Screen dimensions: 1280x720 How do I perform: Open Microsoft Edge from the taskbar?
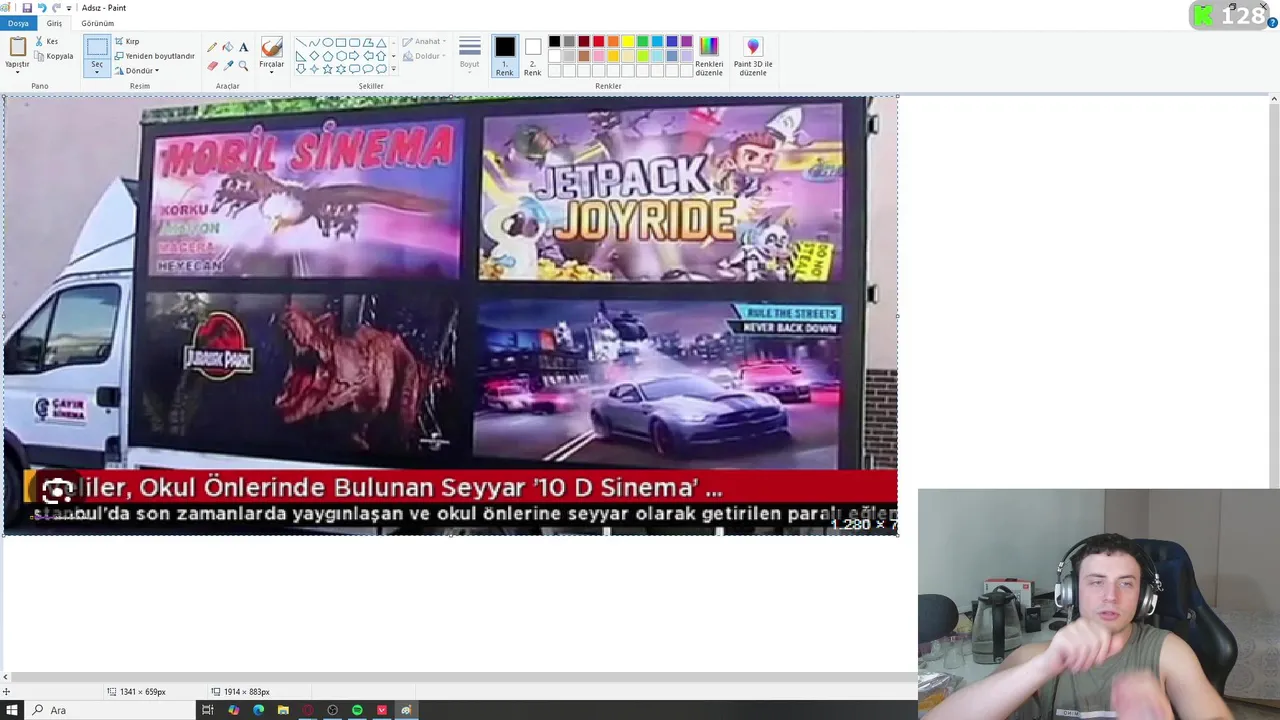click(x=258, y=710)
